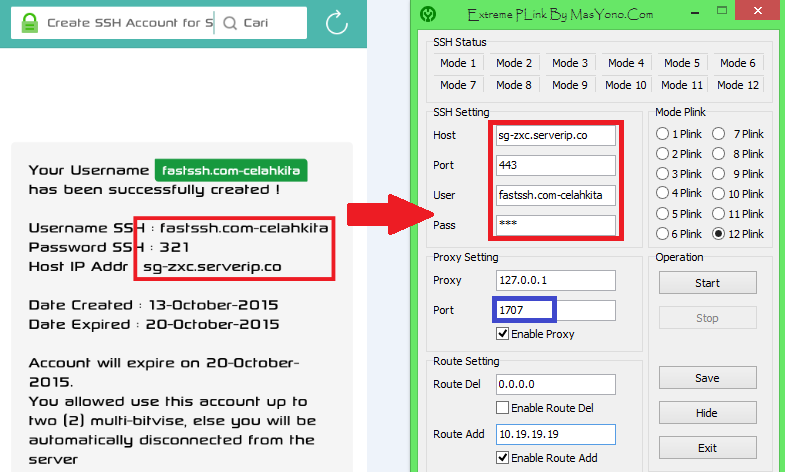The height and width of the screenshot is (472, 785).
Task: Select the 11 Plink radio option
Action: click(718, 214)
